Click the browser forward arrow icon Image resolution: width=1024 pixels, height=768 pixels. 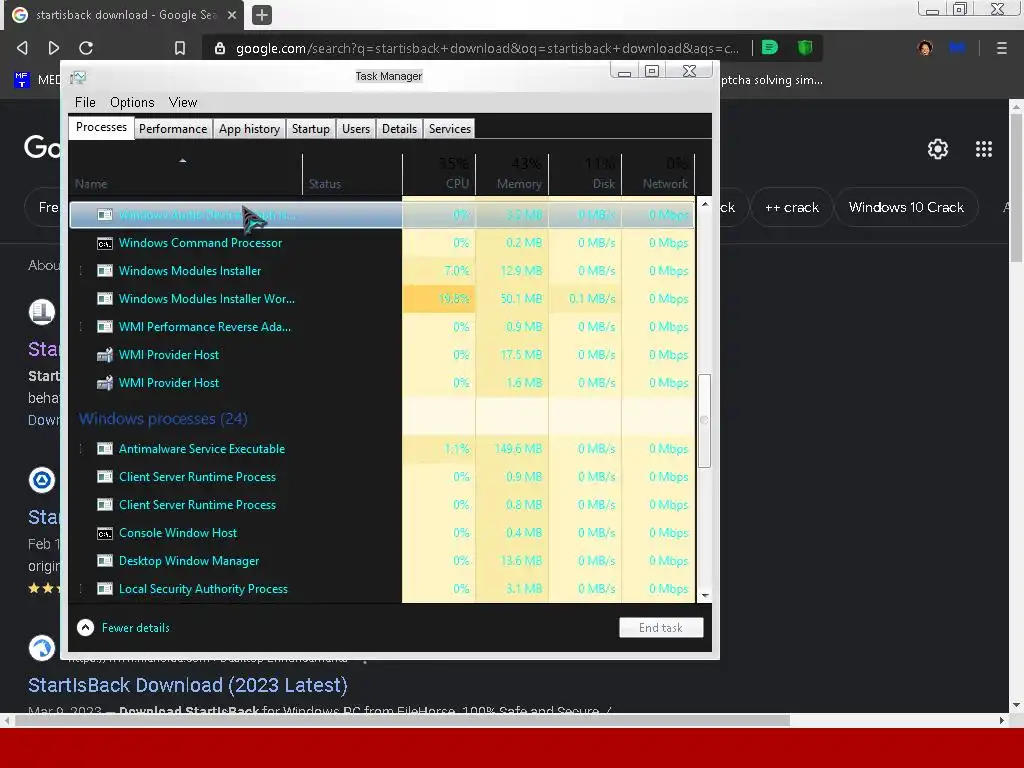[x=54, y=48]
